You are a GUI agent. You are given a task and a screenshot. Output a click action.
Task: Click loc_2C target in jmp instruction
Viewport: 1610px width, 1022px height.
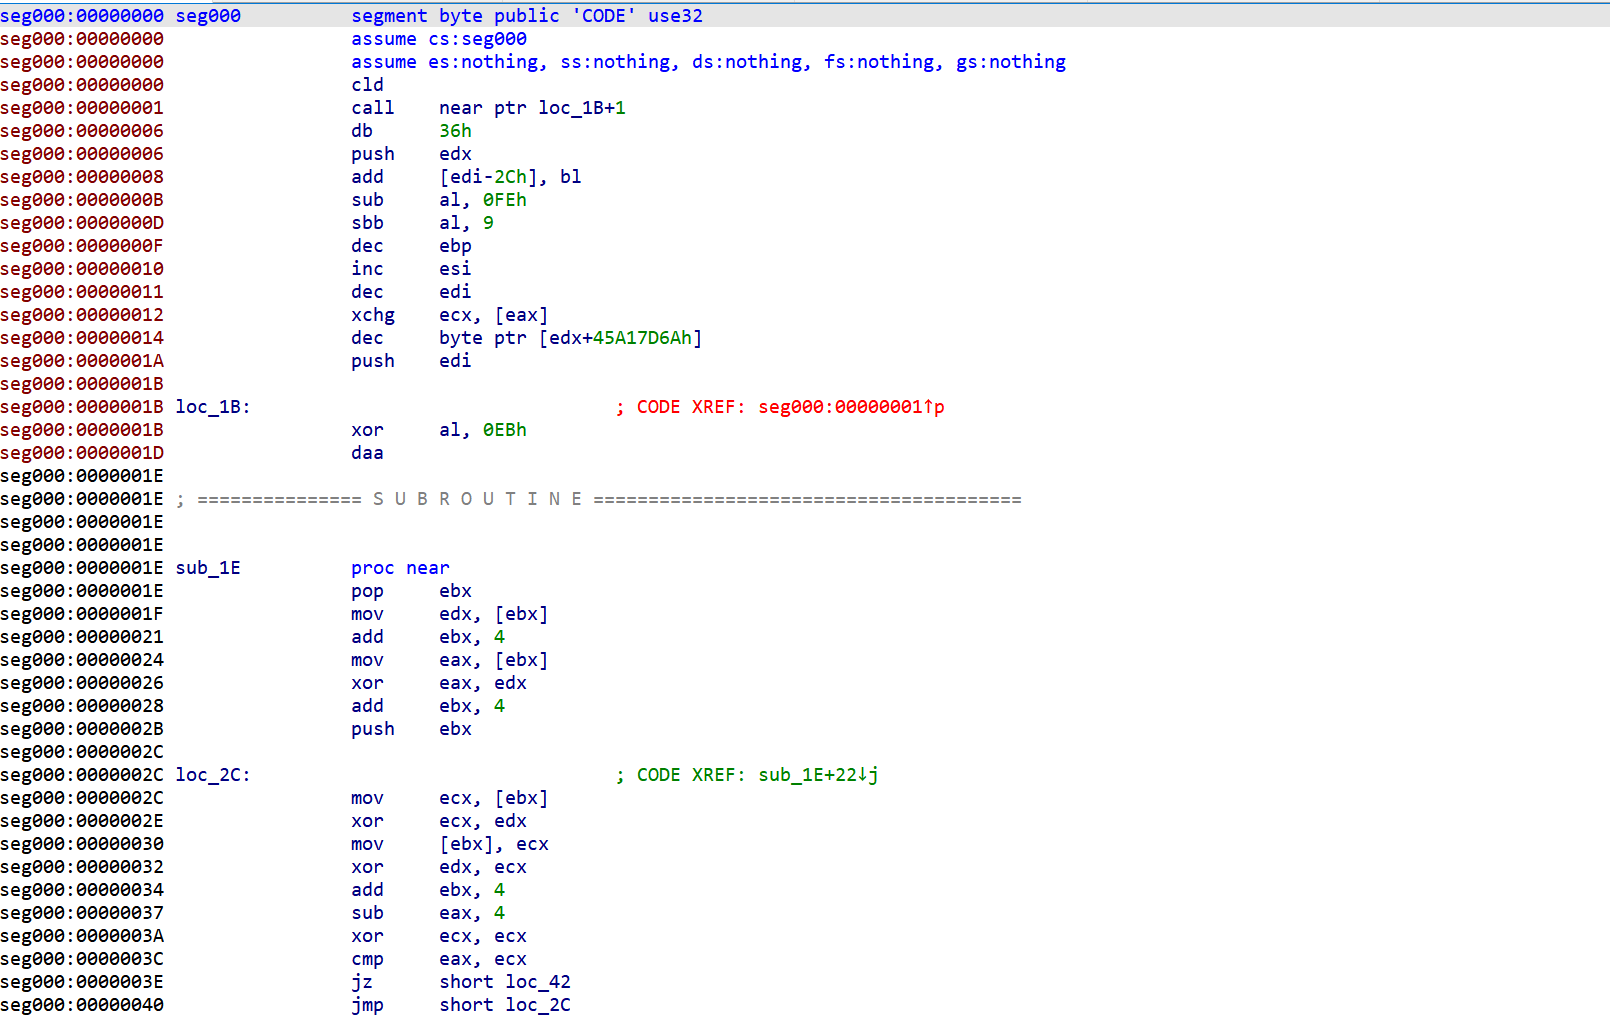(x=538, y=1005)
